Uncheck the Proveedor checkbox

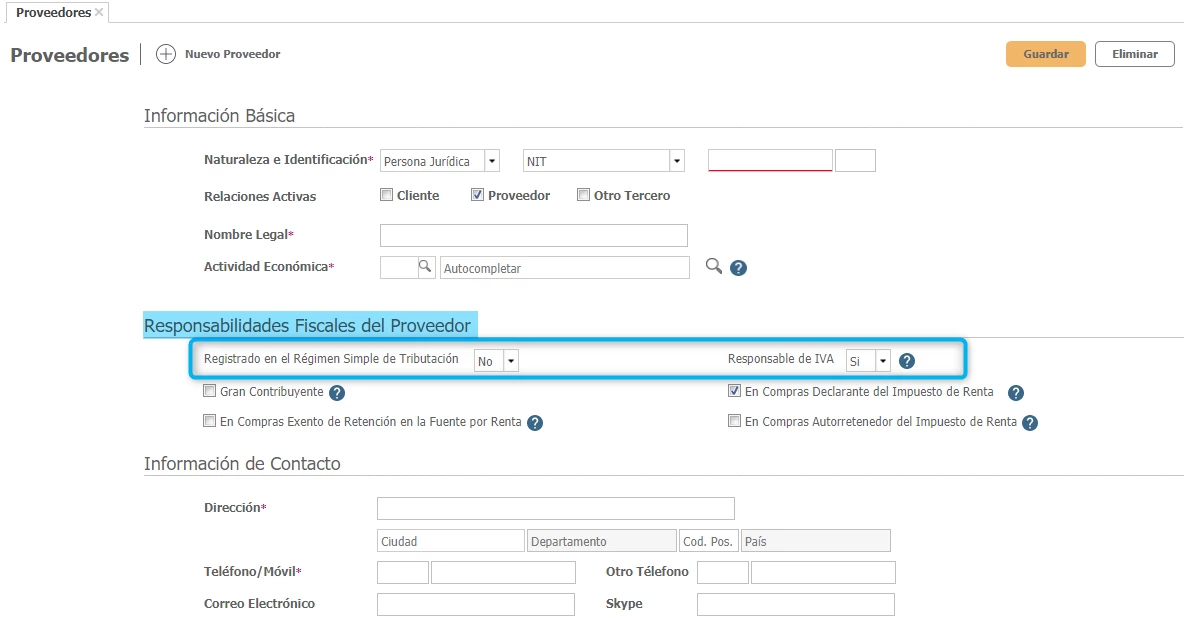(478, 196)
